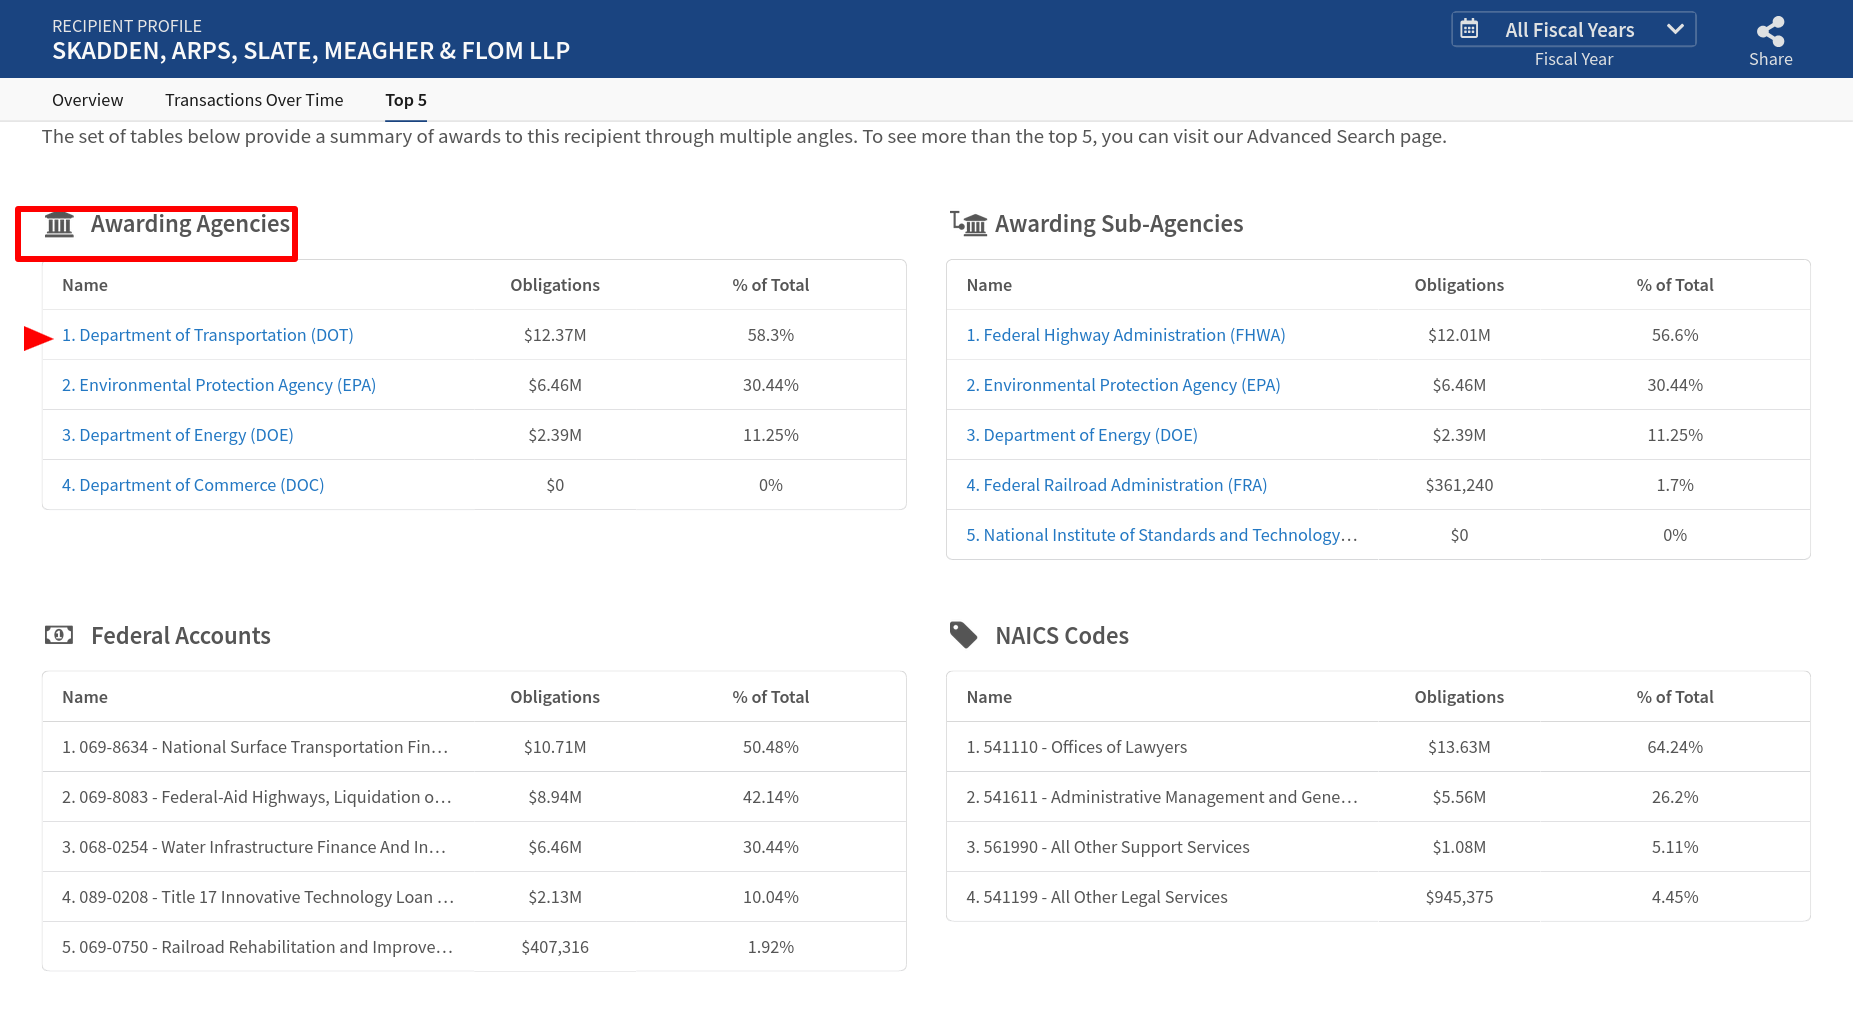
Task: Click the 50.48% of total value
Action: coord(771,747)
